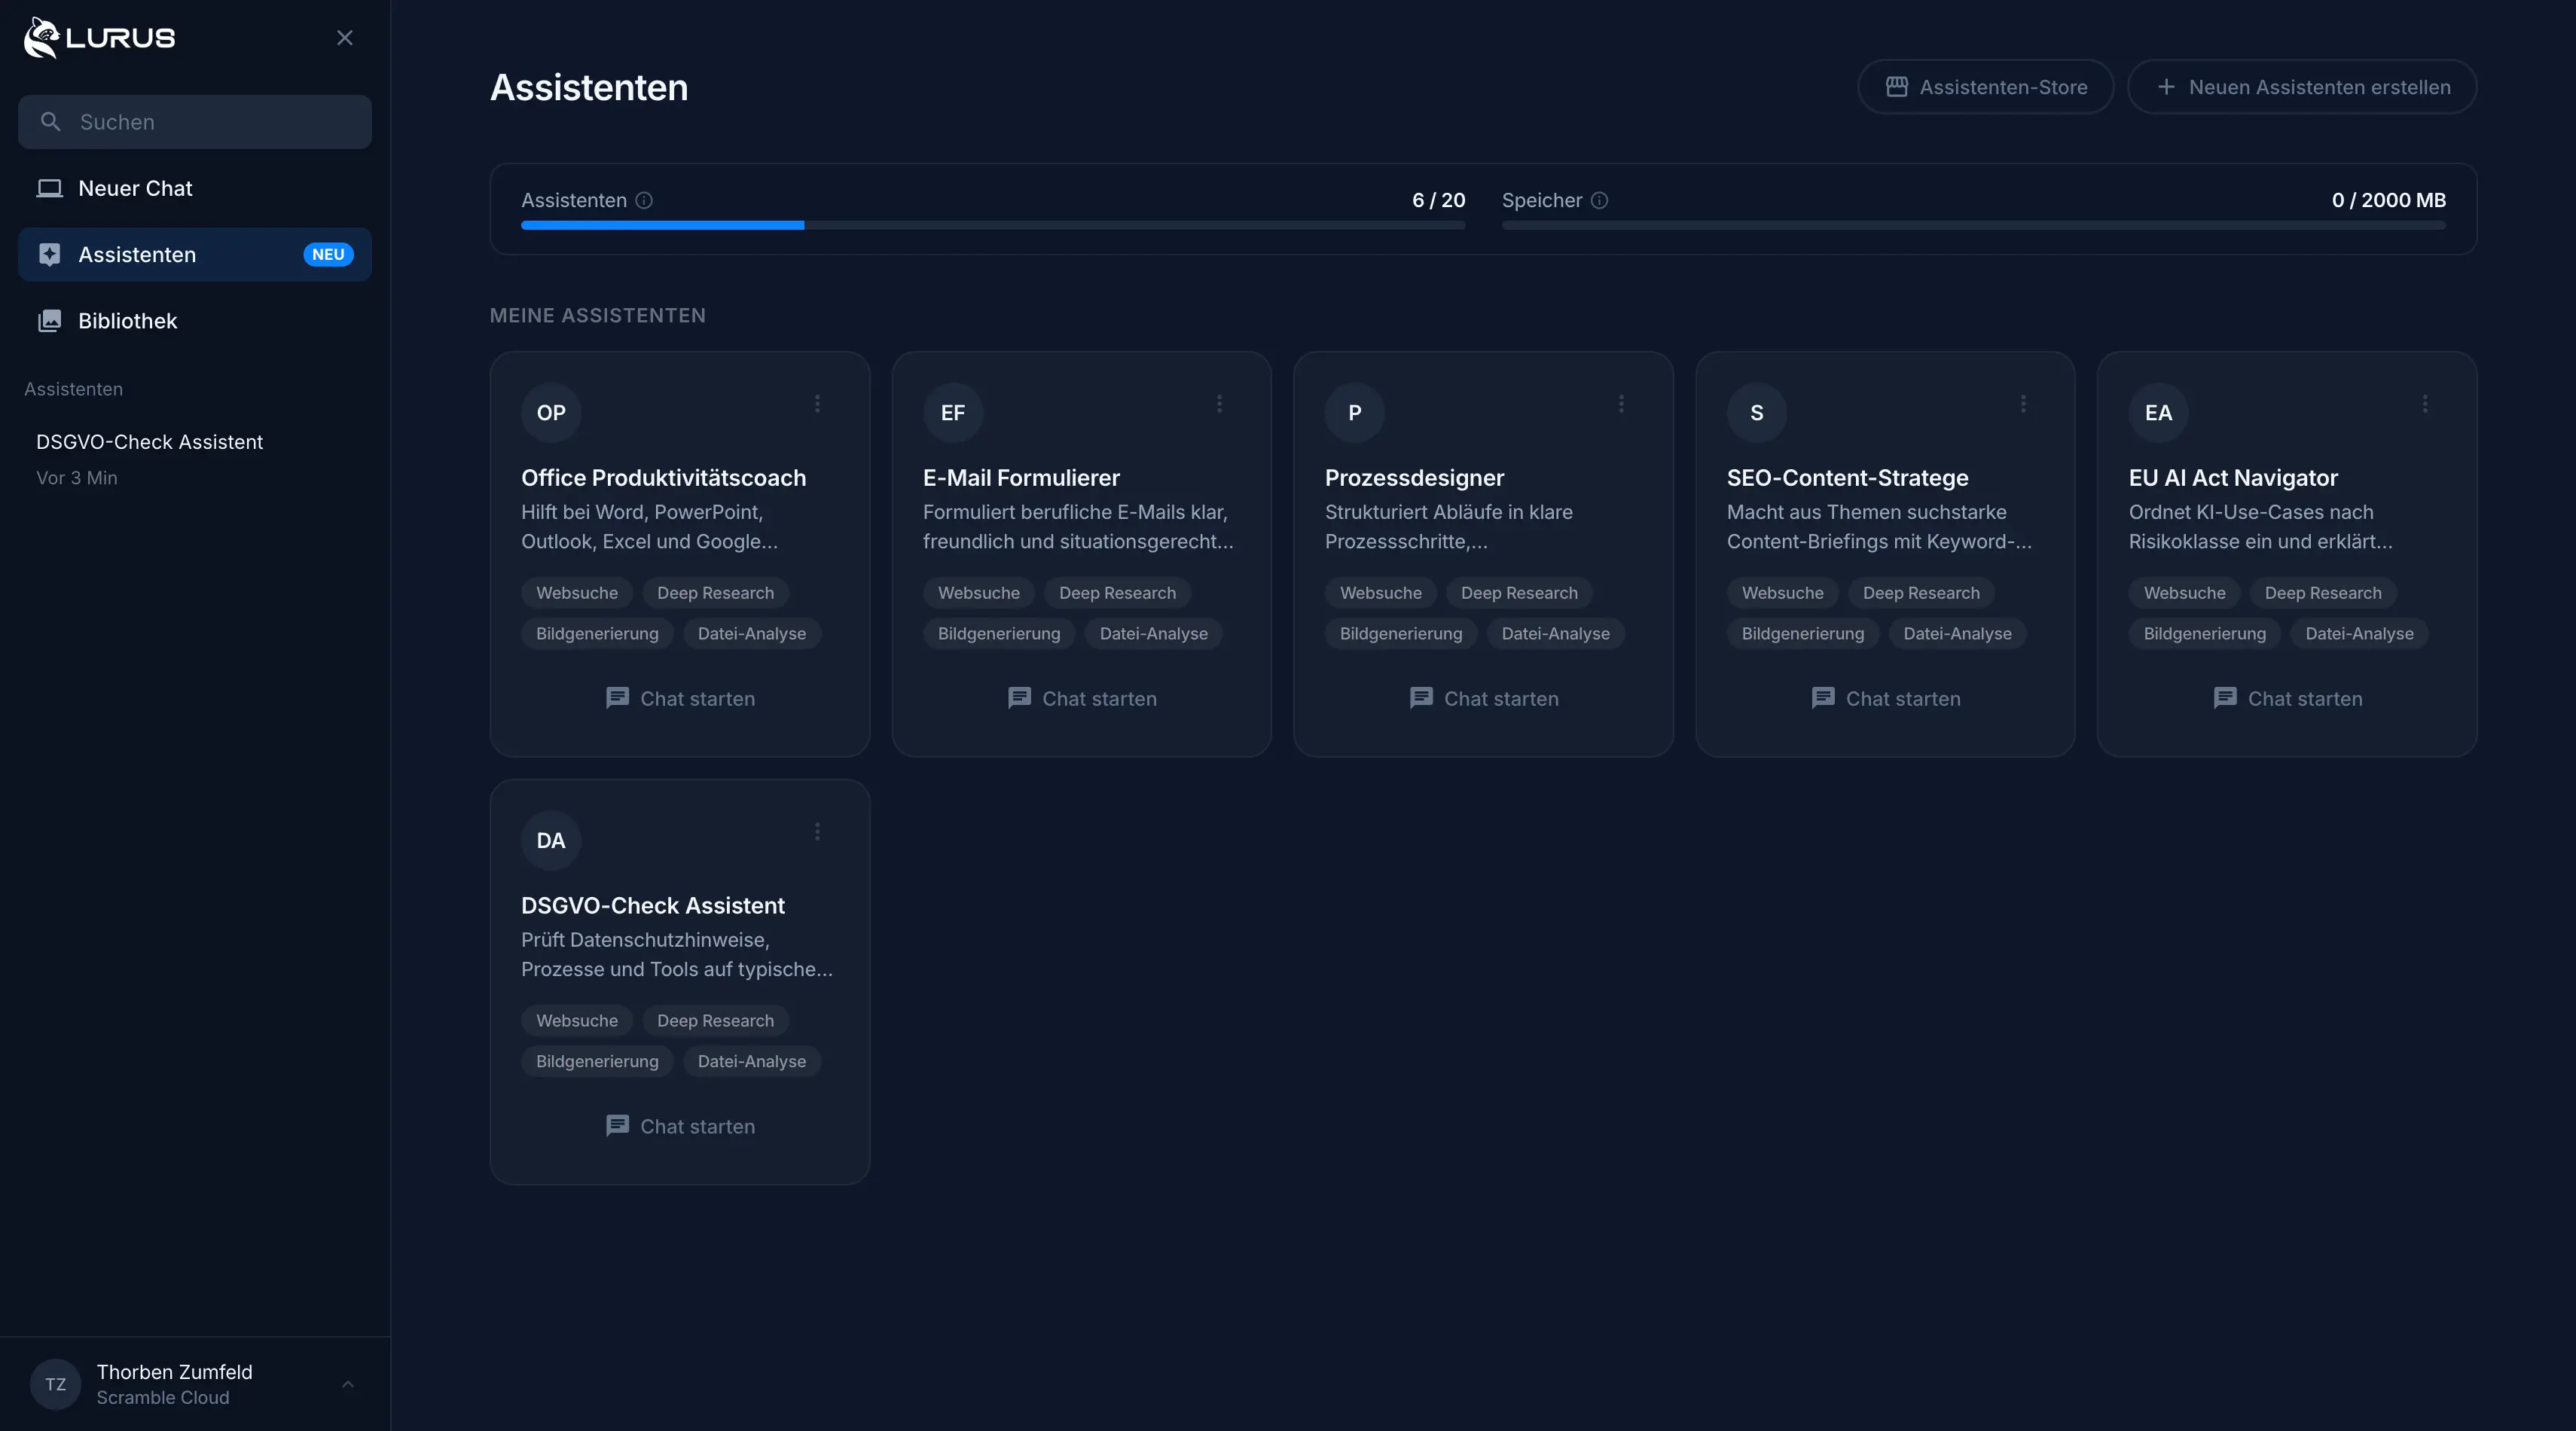Click Deep Research tag on DSGVO-Check Assistent card
This screenshot has height=1431, width=2576.
tap(715, 1021)
